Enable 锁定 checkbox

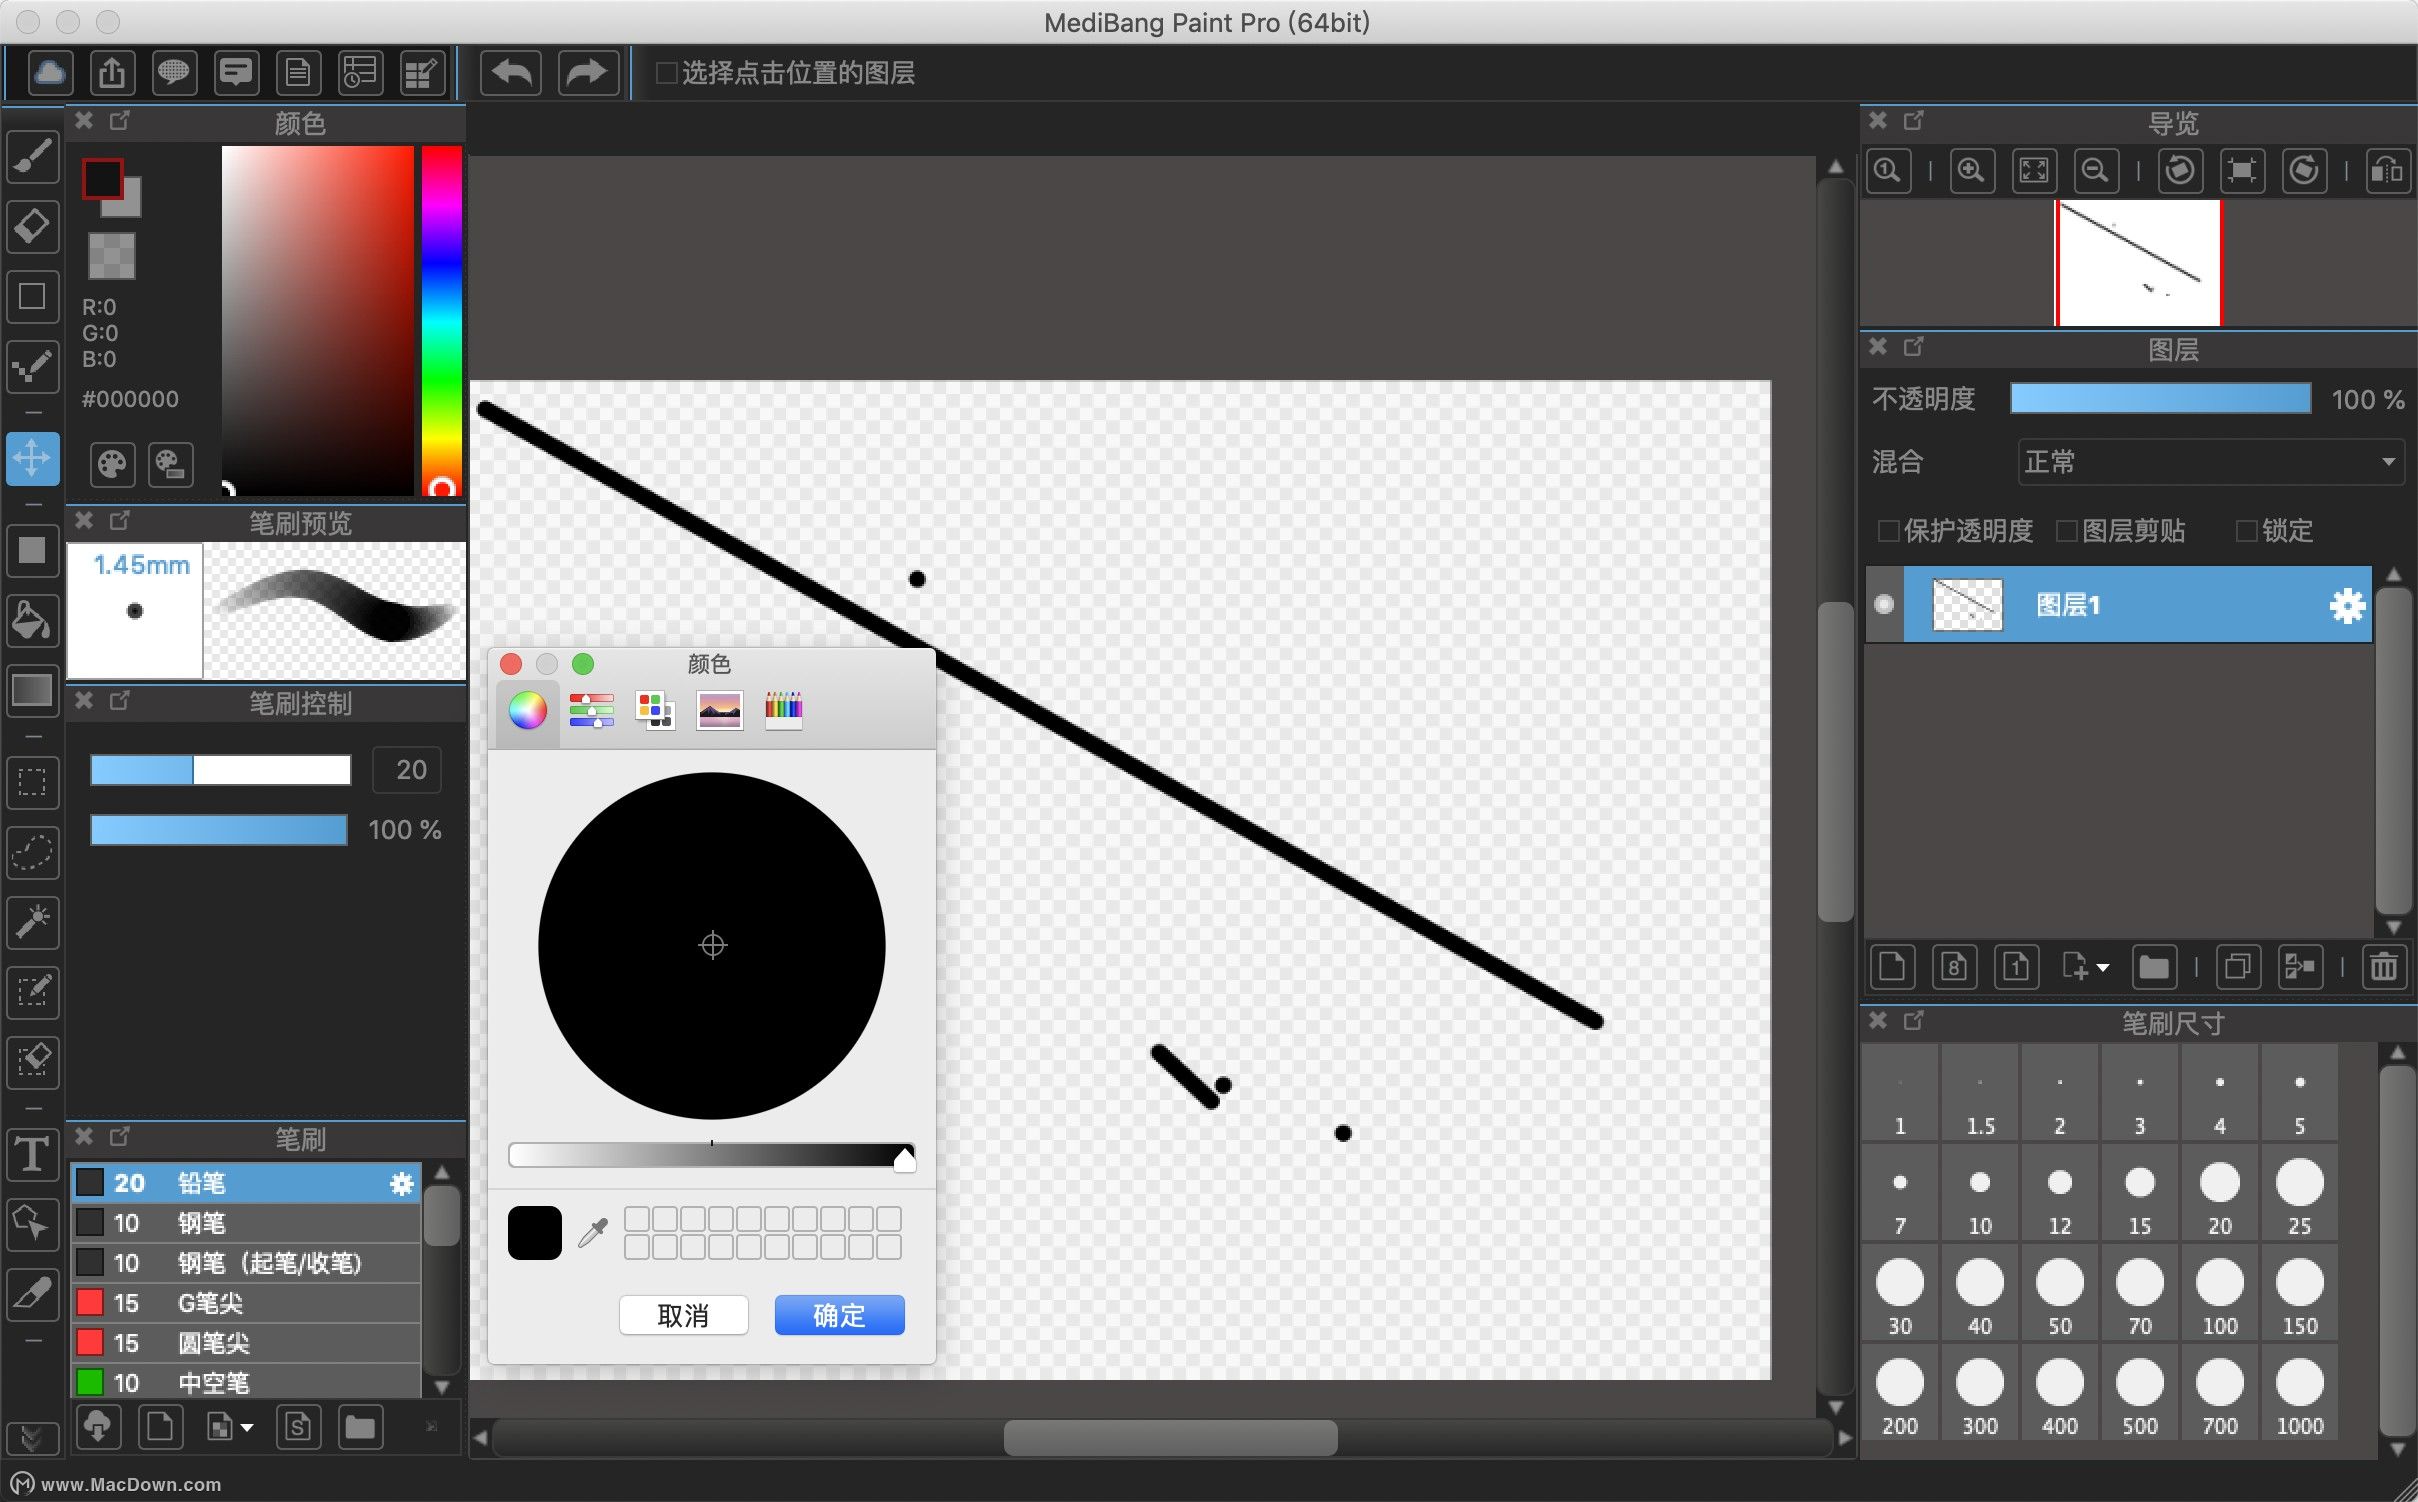click(x=2246, y=531)
